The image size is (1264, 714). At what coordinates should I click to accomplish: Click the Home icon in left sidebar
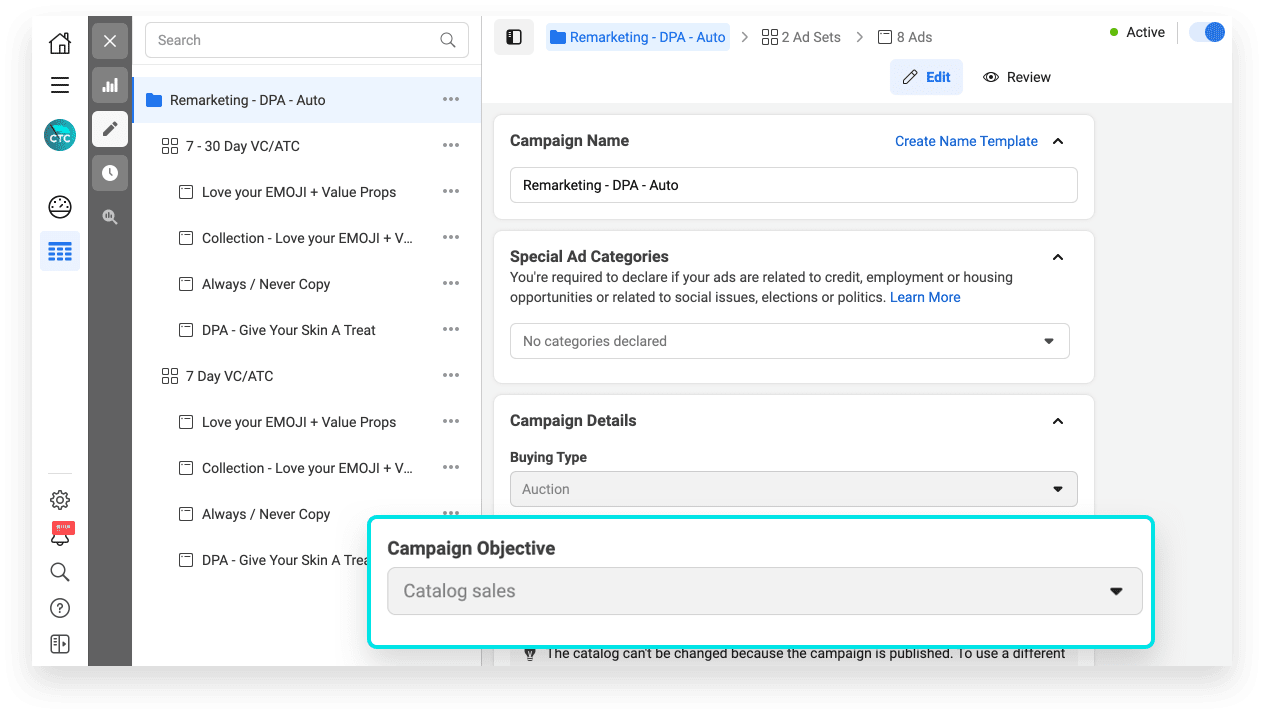[x=60, y=43]
